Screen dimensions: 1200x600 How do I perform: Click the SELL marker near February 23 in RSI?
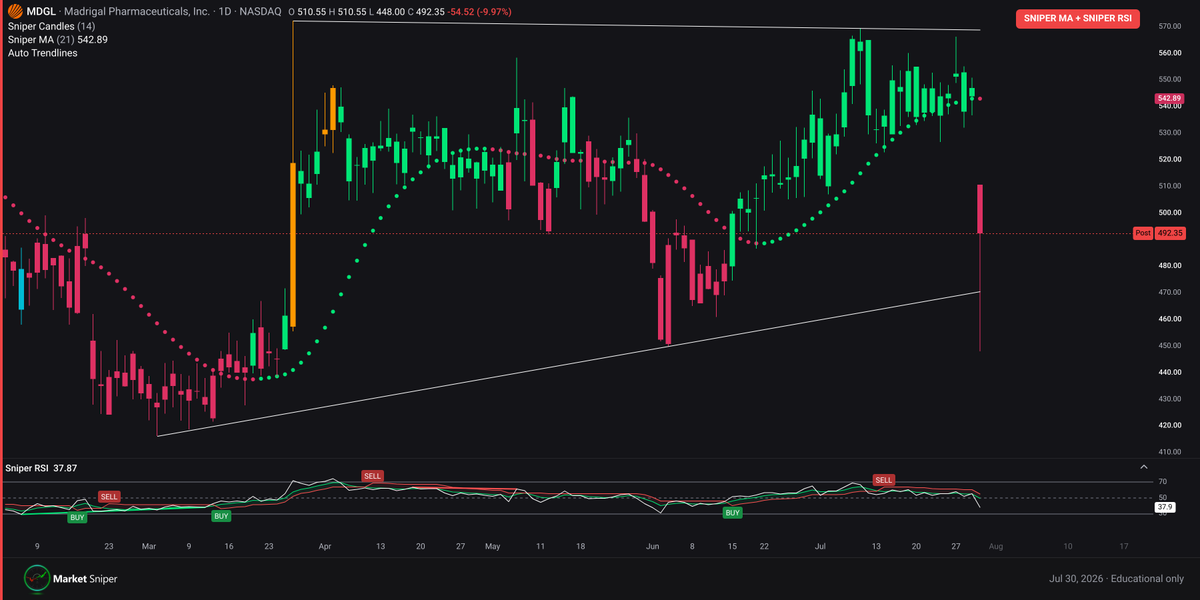click(x=109, y=496)
